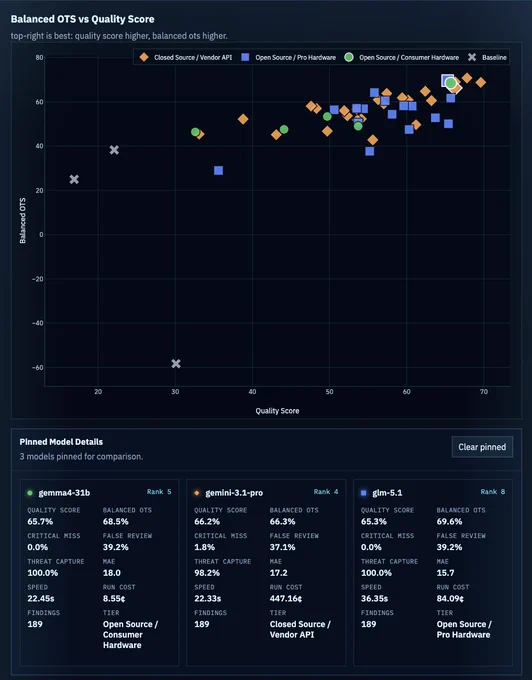Image resolution: width=532 pixels, height=680 pixels.
Task: Click the 37.1% false review value
Action: (283, 547)
